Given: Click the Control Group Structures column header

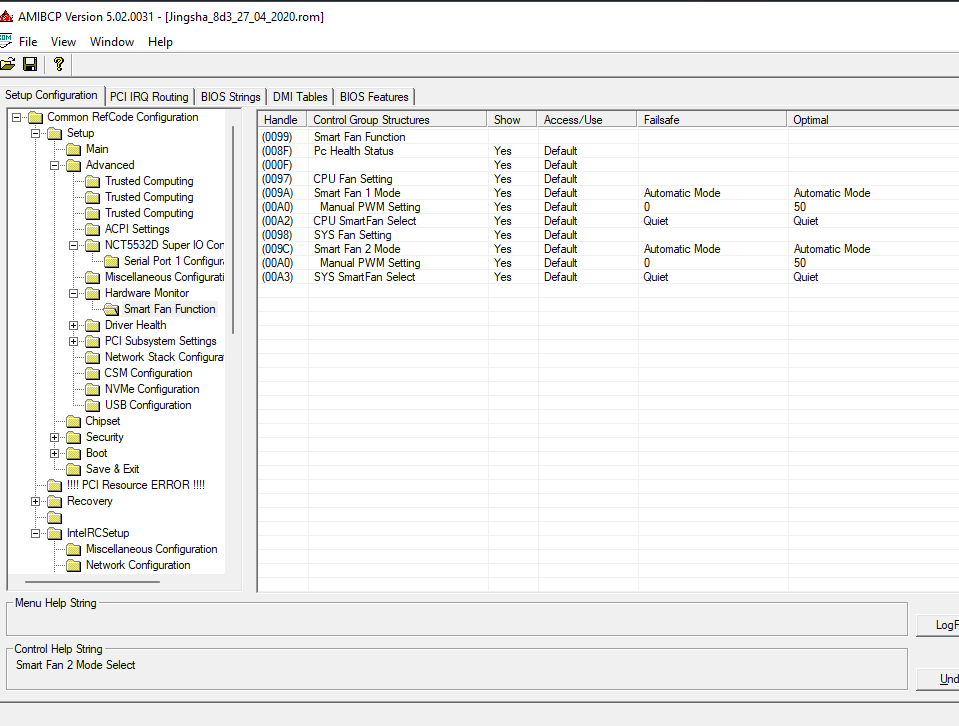Looking at the screenshot, I should tap(397, 120).
